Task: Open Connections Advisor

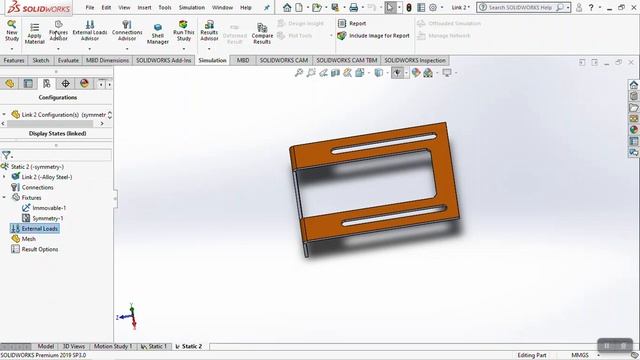Action: tap(127, 31)
